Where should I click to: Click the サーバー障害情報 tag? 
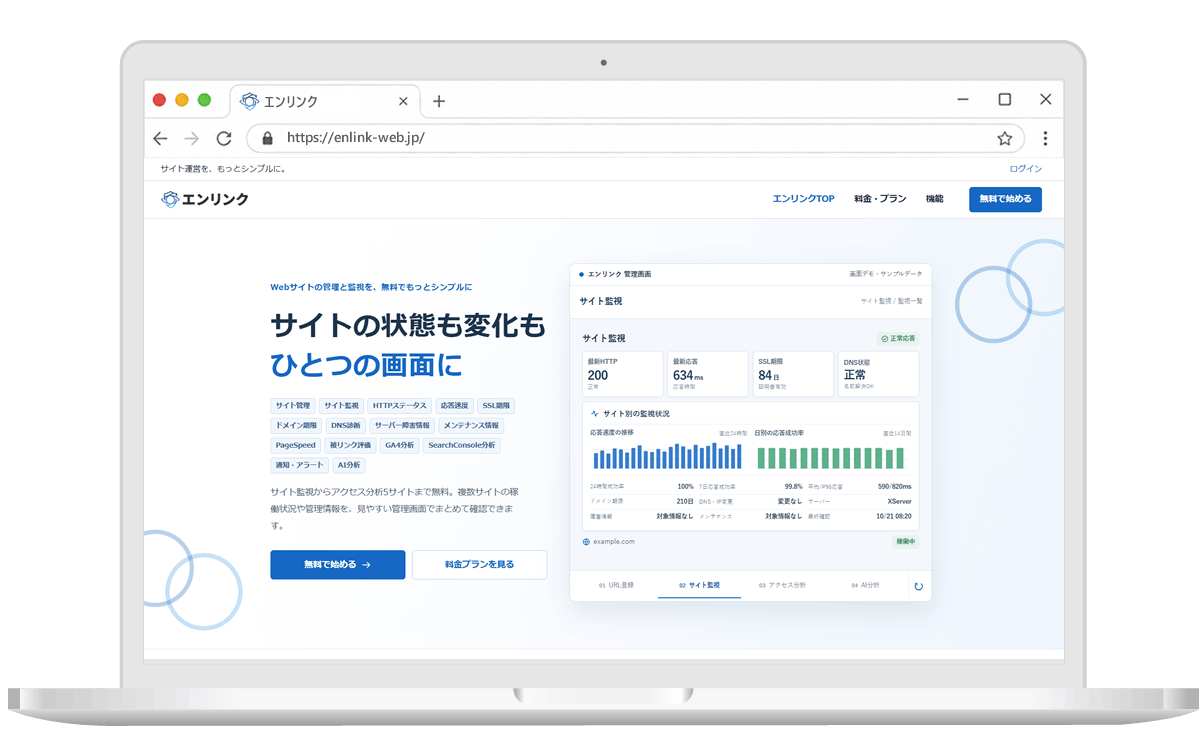point(402,425)
